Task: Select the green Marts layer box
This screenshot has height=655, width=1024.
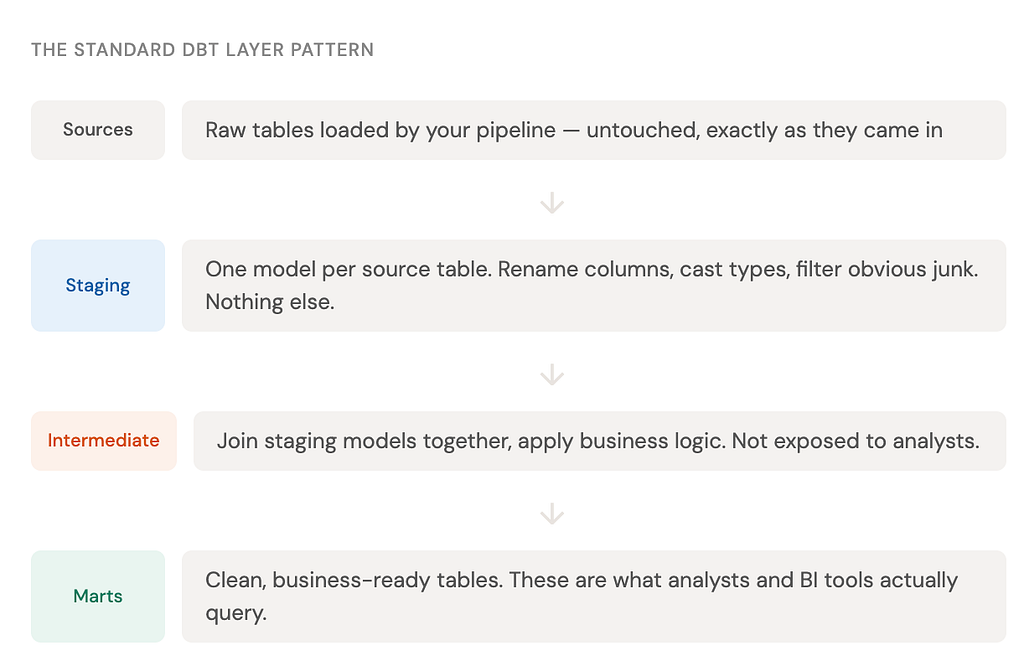Action: pyautogui.click(x=98, y=596)
